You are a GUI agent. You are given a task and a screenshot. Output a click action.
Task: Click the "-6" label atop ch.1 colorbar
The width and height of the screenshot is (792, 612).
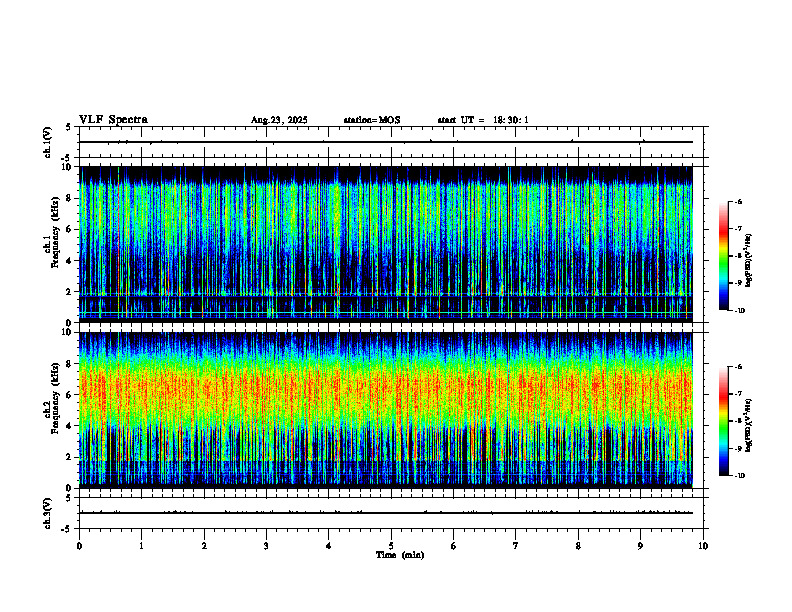click(x=738, y=202)
